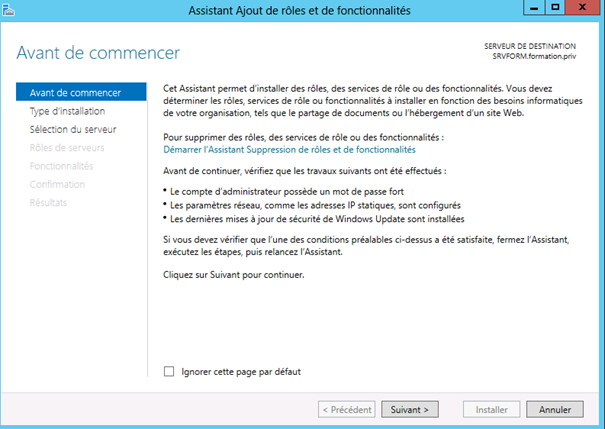Minimize the Assistant Ajout de rôles window
This screenshot has width=605, height=429.
click(534, 8)
